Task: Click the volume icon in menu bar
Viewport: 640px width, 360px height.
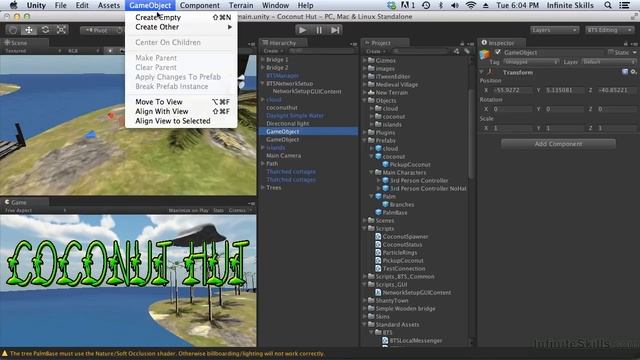Action: pyautogui.click(x=455, y=5)
